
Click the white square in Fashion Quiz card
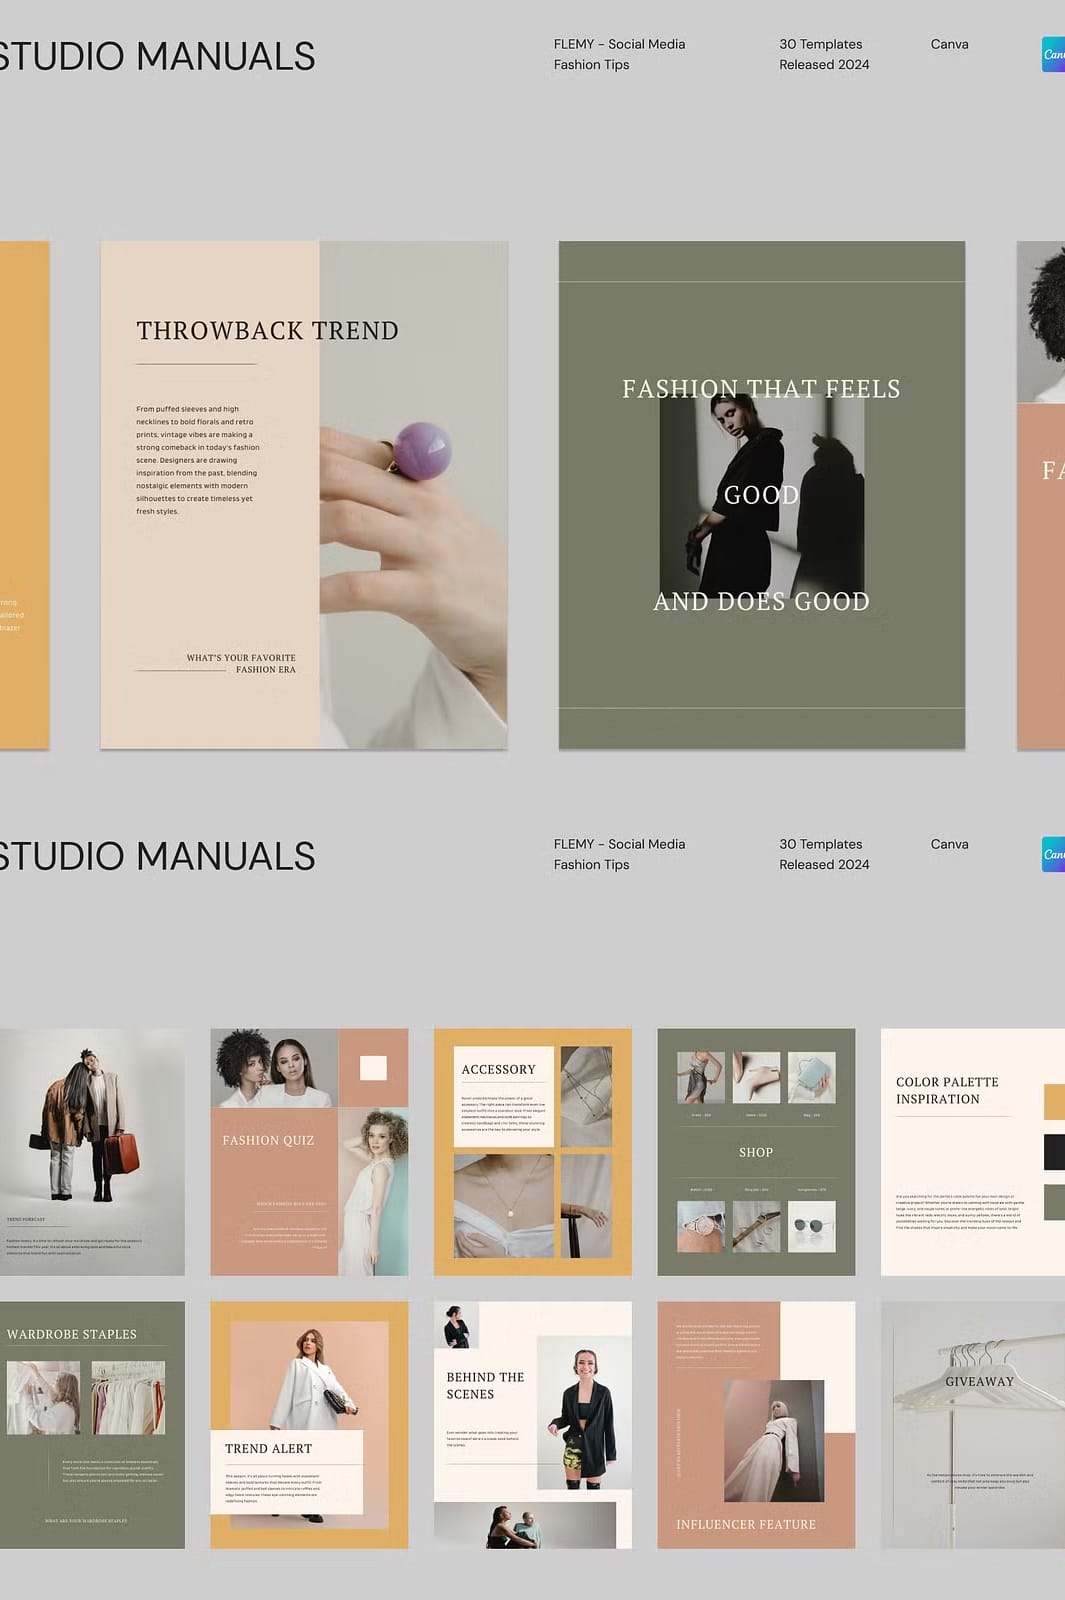click(373, 1068)
